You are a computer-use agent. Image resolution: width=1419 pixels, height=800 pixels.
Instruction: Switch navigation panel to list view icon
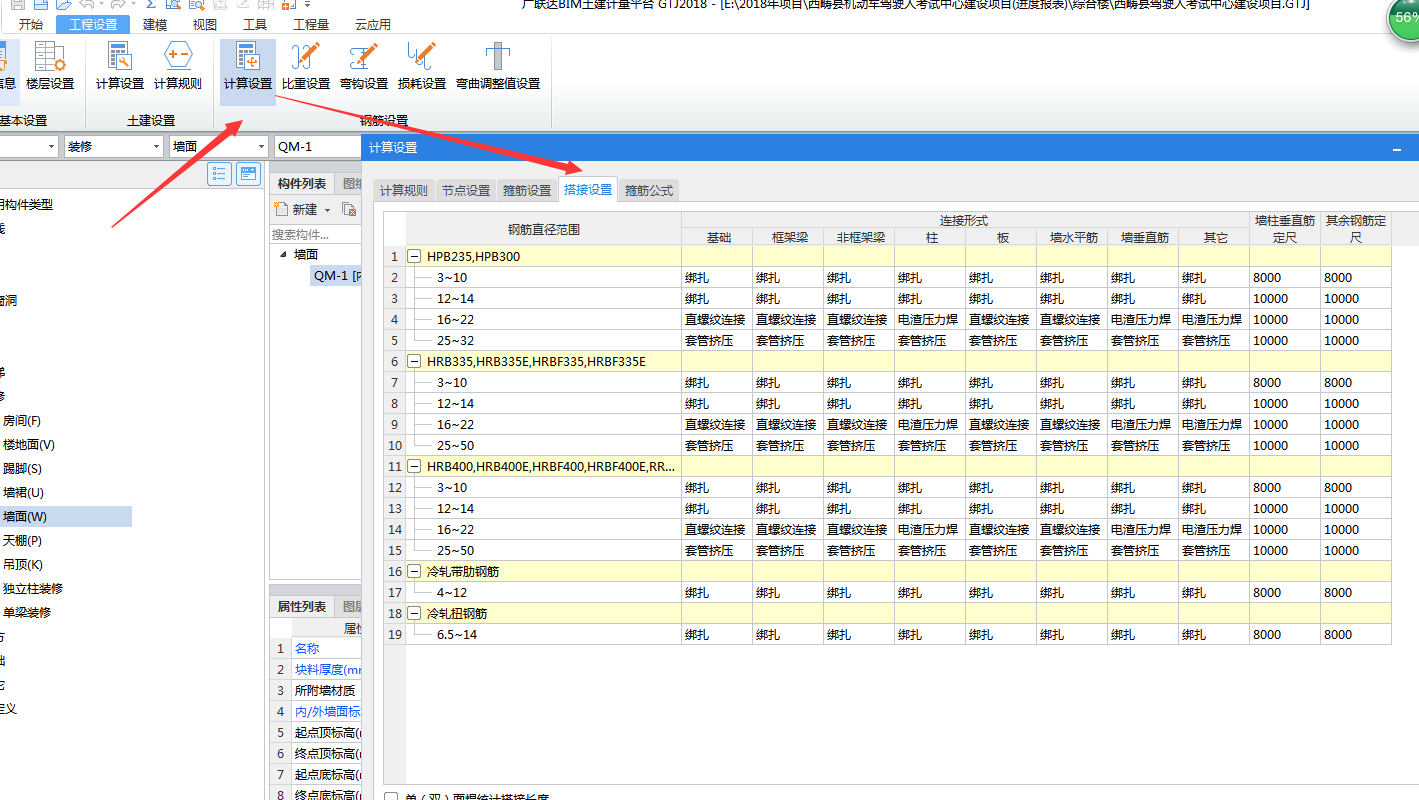220,174
